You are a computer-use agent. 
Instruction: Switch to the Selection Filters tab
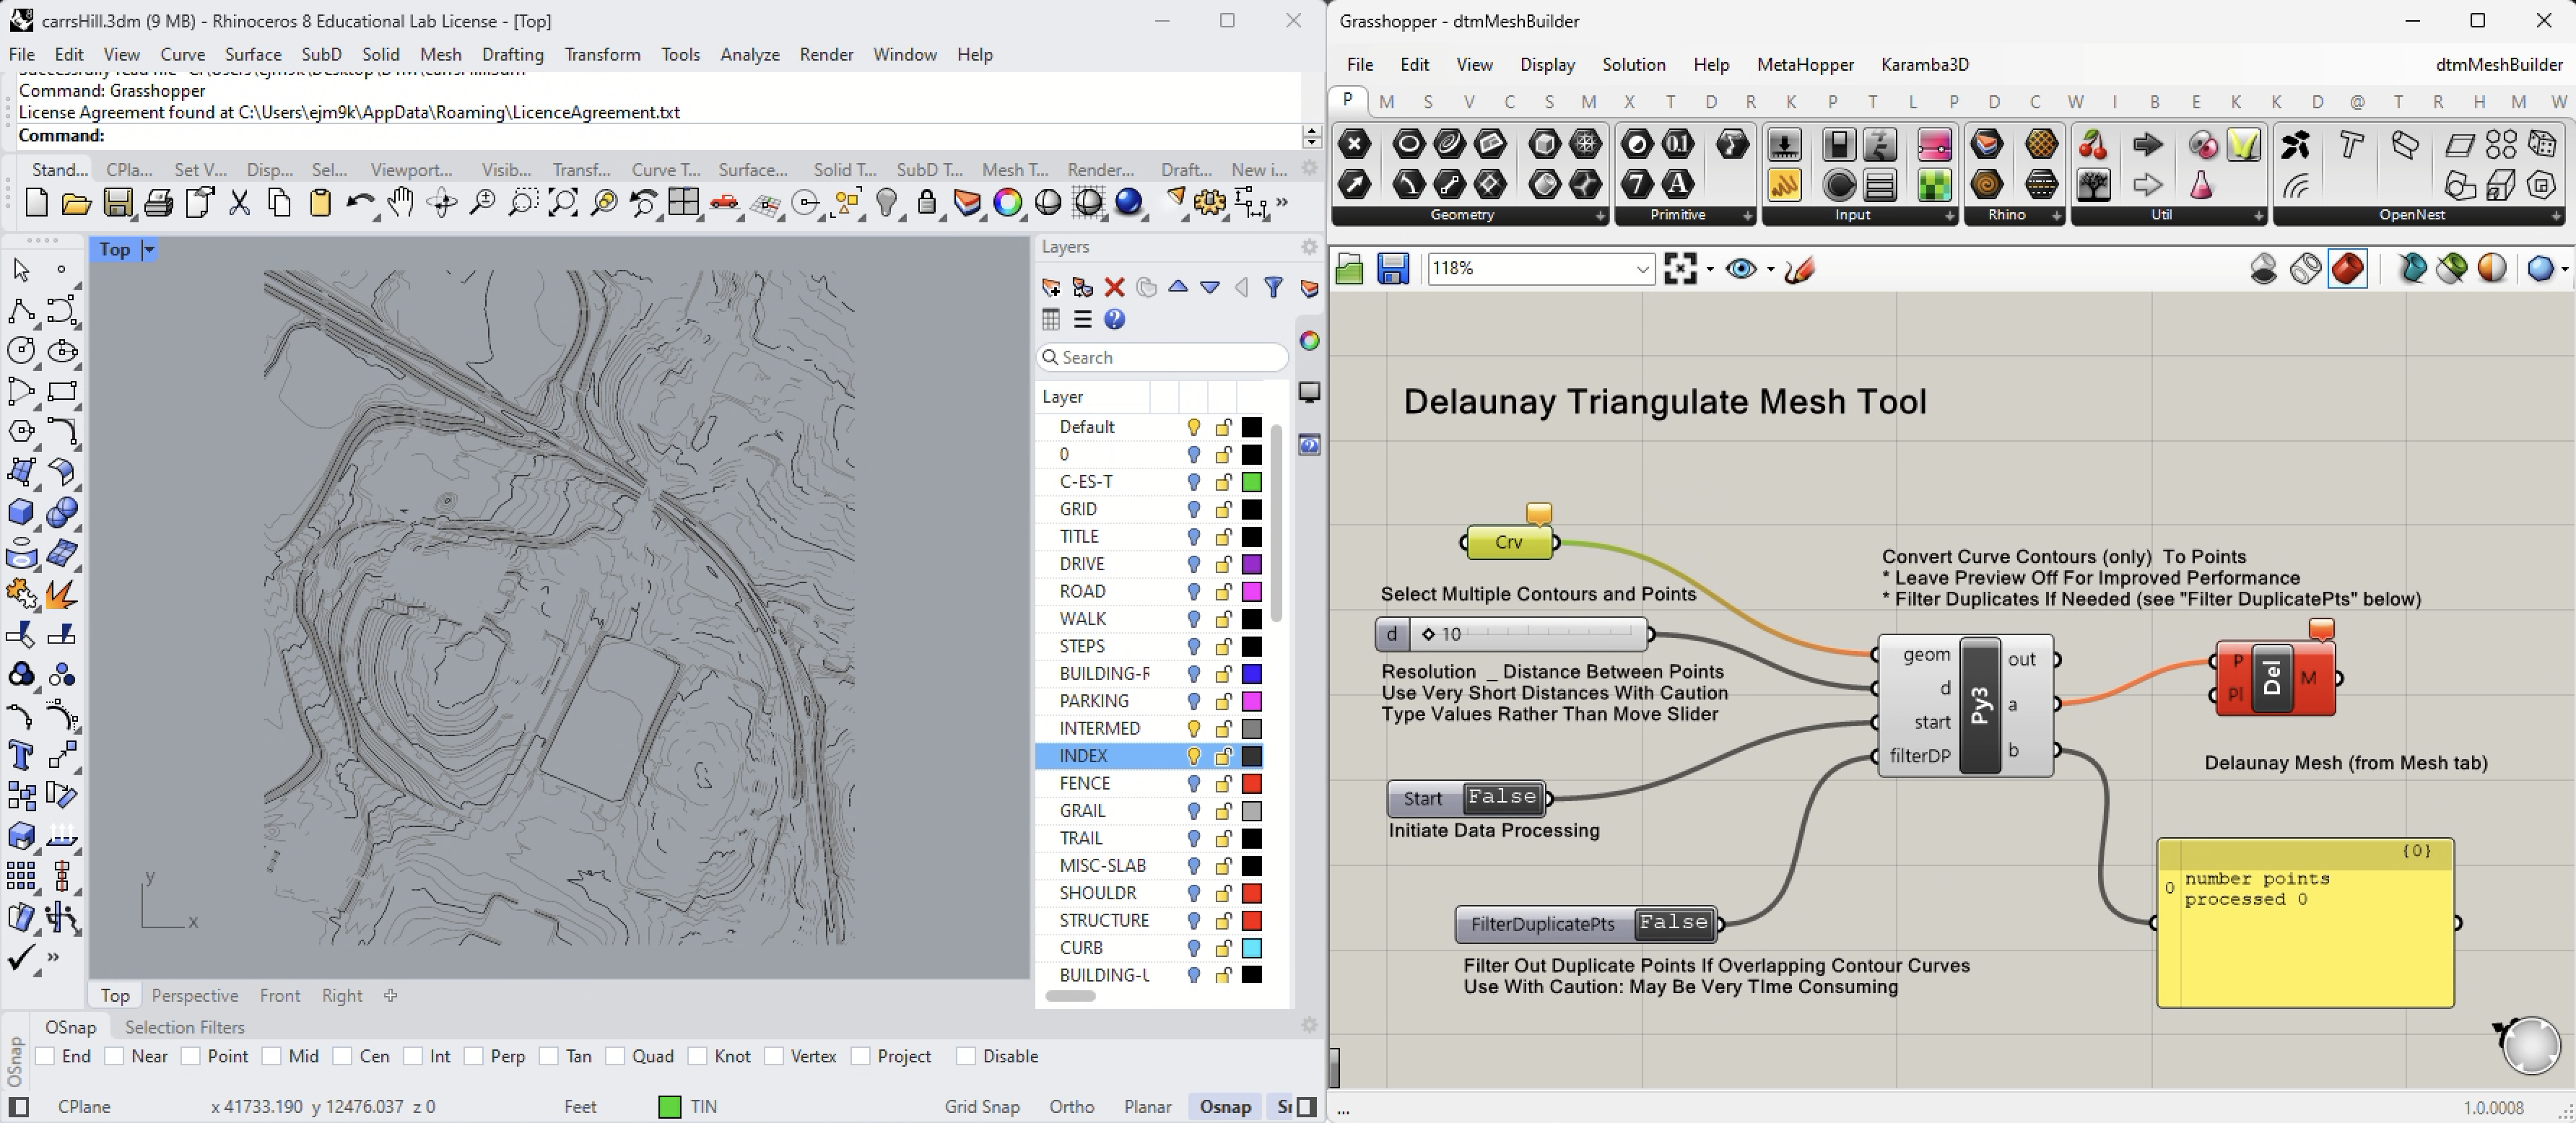184,1027
